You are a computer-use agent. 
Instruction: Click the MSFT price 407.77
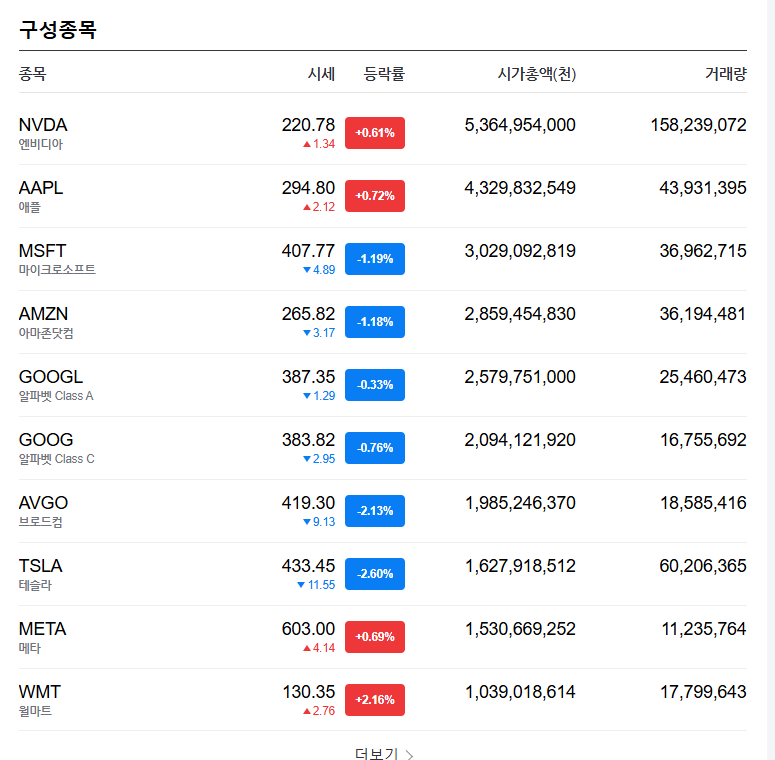click(x=308, y=251)
